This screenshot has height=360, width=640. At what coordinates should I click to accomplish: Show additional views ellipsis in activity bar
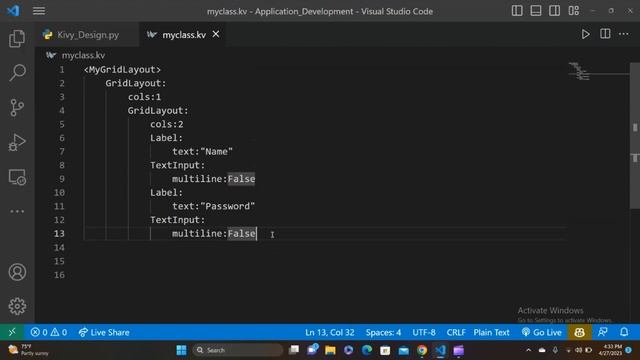(17, 211)
